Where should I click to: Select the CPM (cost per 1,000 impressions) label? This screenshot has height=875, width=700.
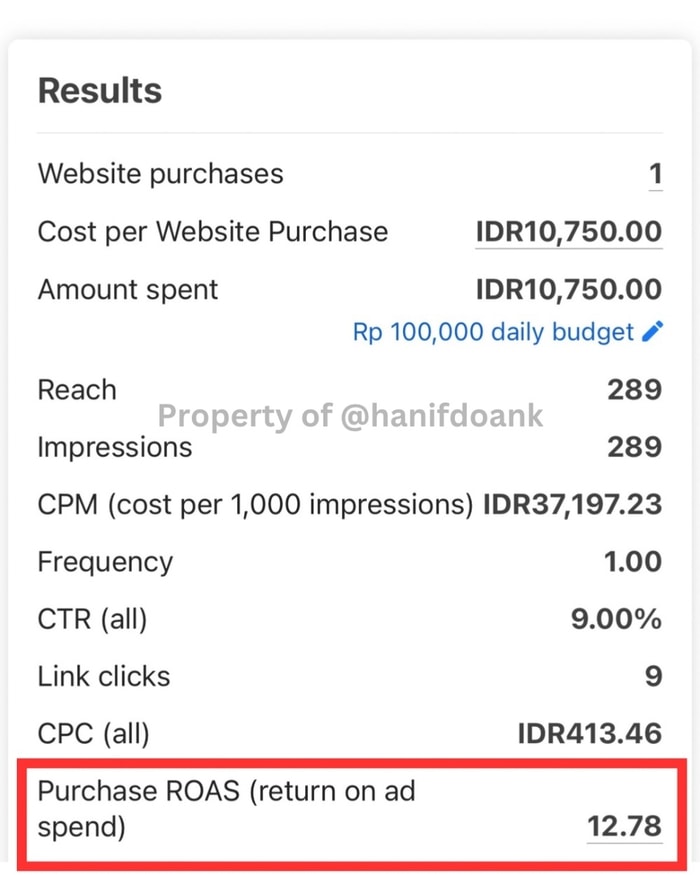point(255,504)
